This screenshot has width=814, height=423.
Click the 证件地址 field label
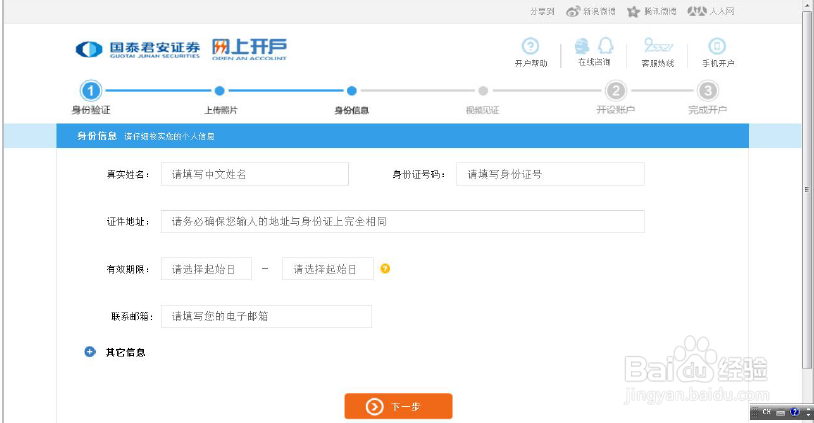pos(128,222)
